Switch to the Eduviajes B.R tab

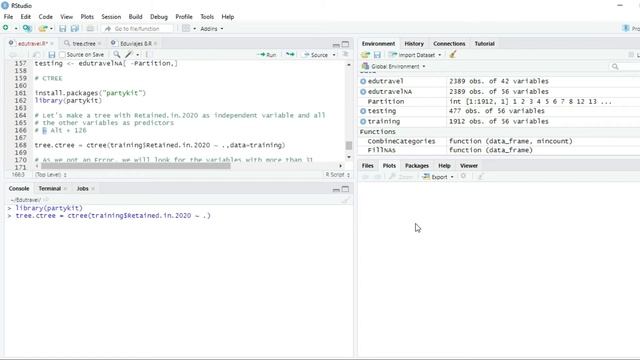point(136,43)
